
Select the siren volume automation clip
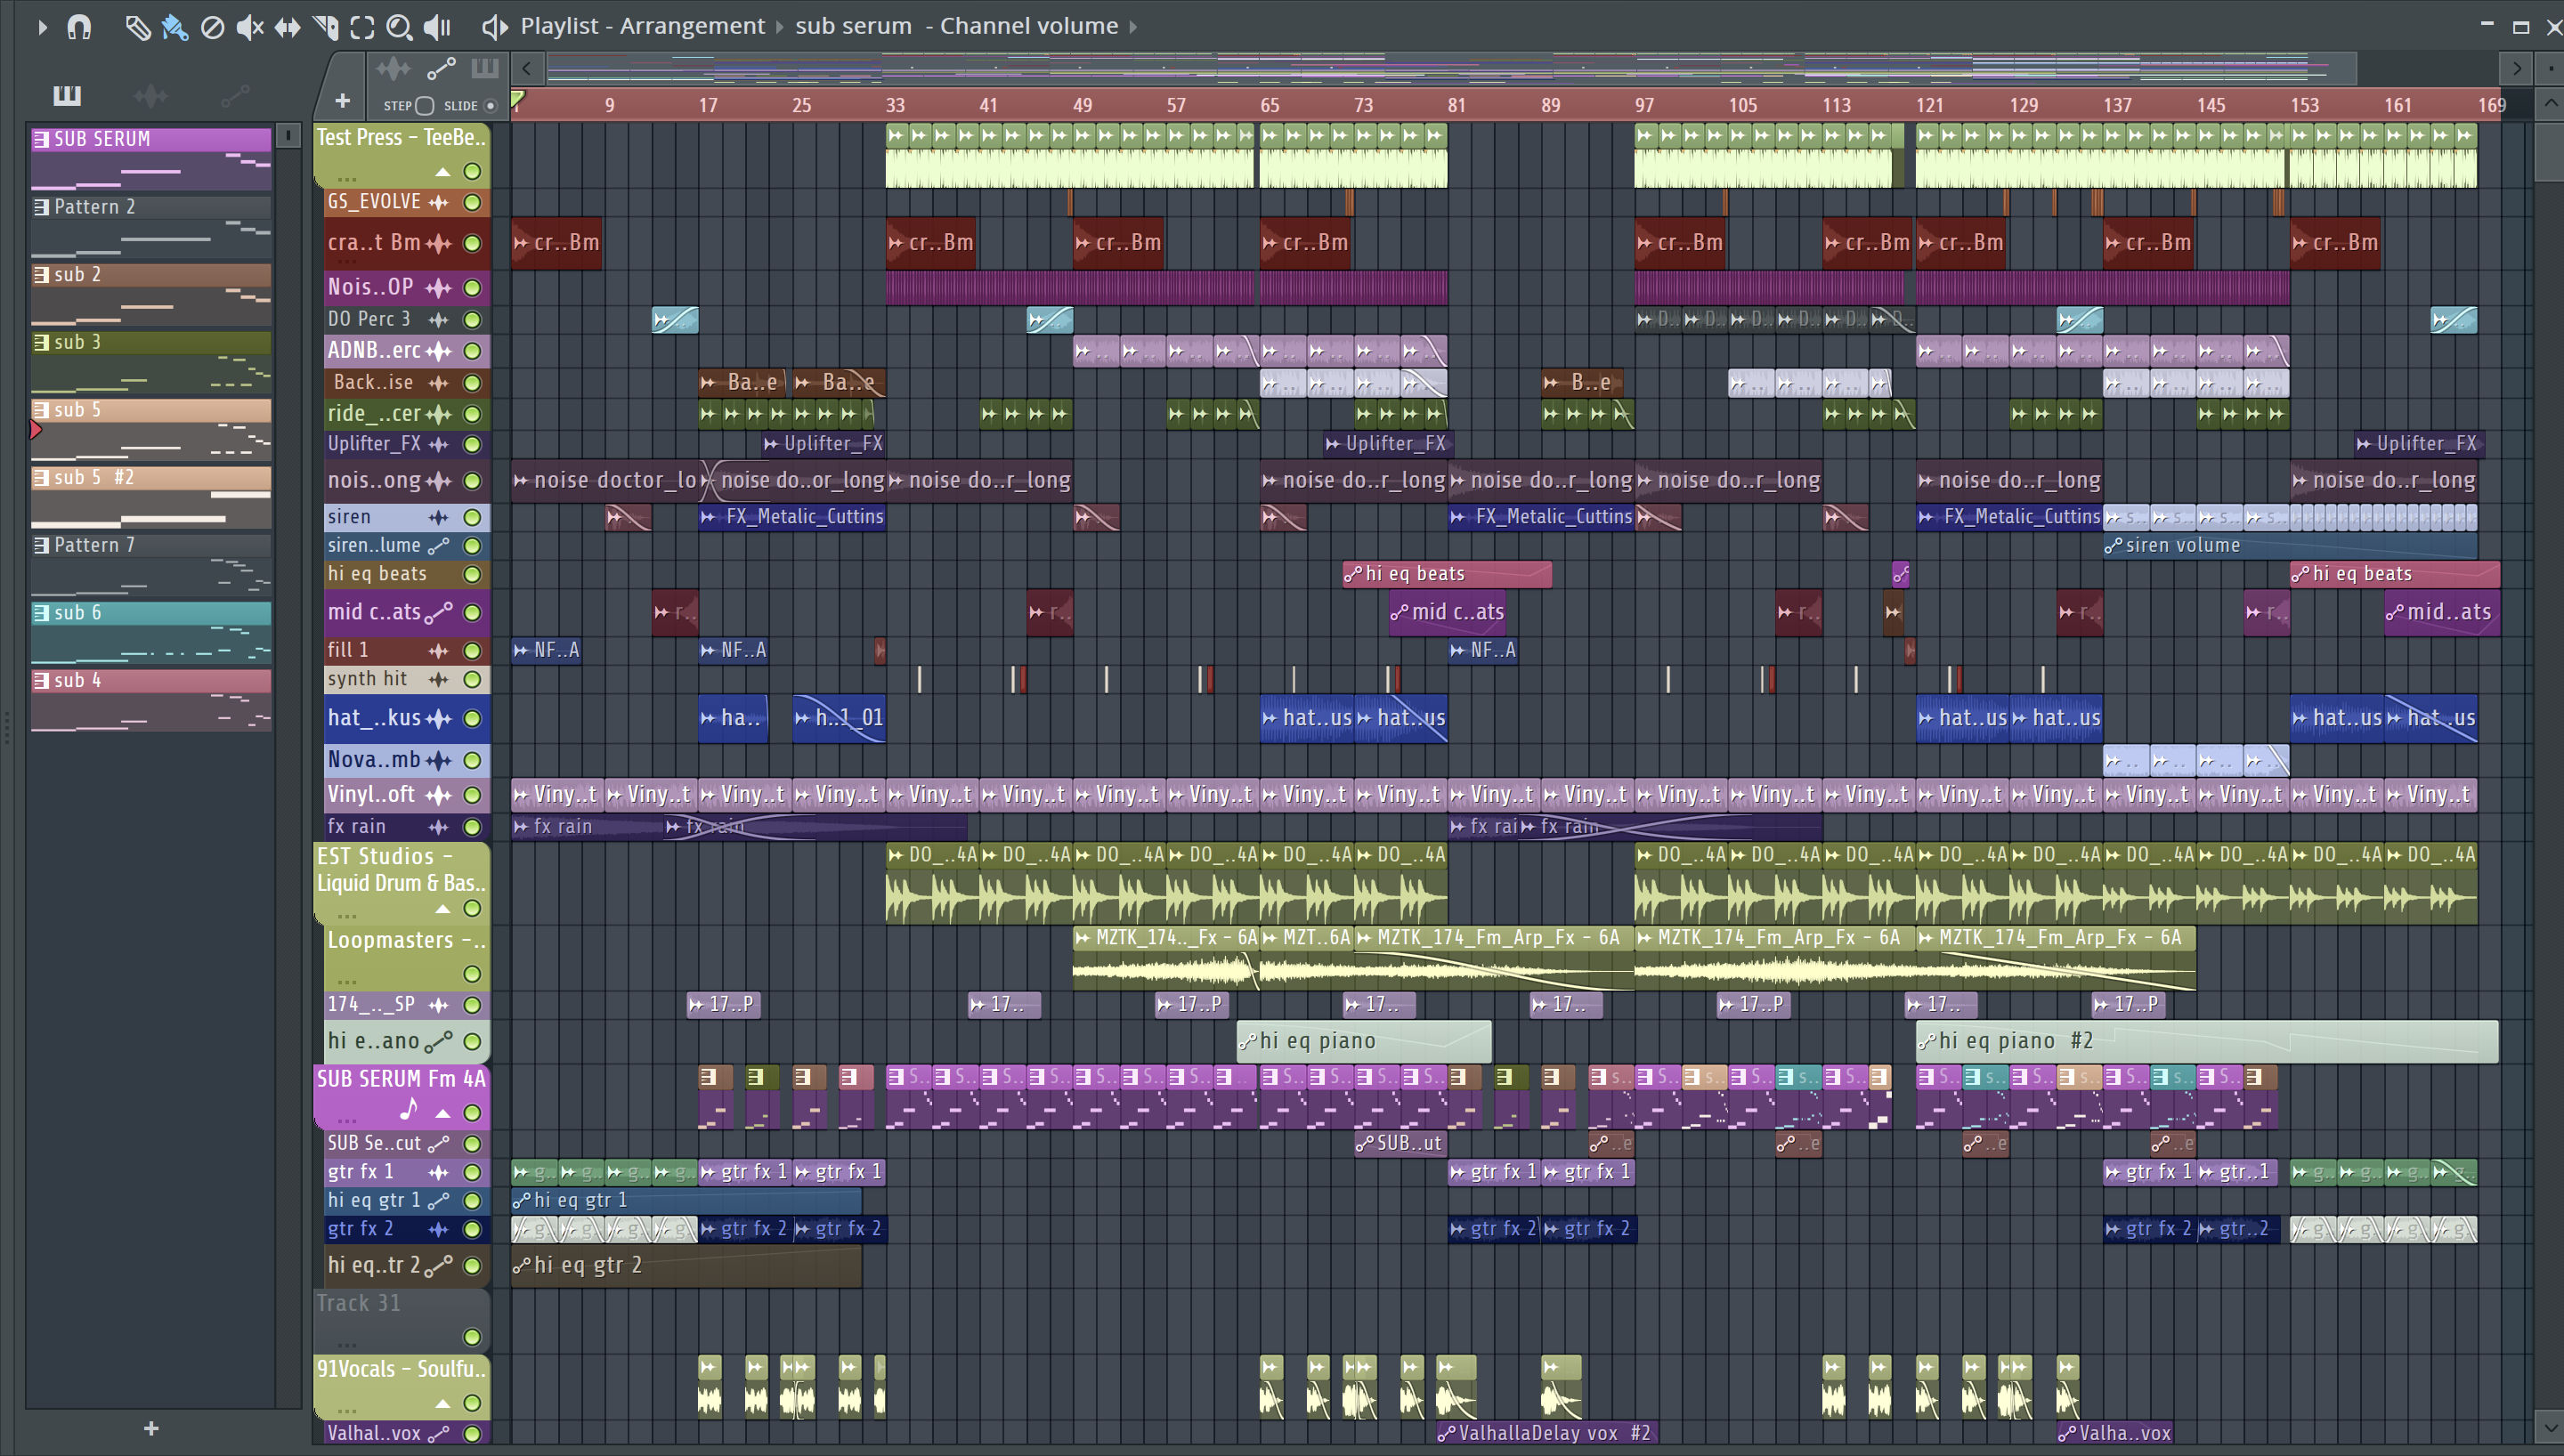(2290, 546)
